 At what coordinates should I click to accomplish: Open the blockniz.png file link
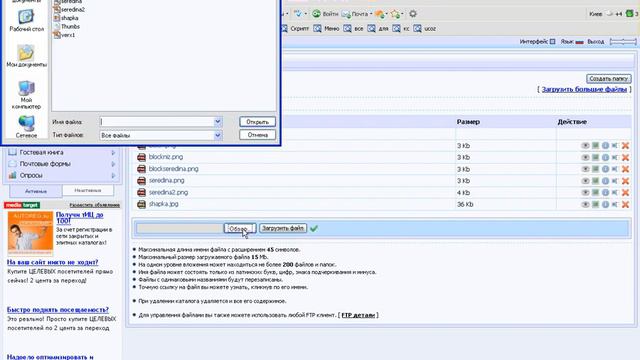[166, 157]
